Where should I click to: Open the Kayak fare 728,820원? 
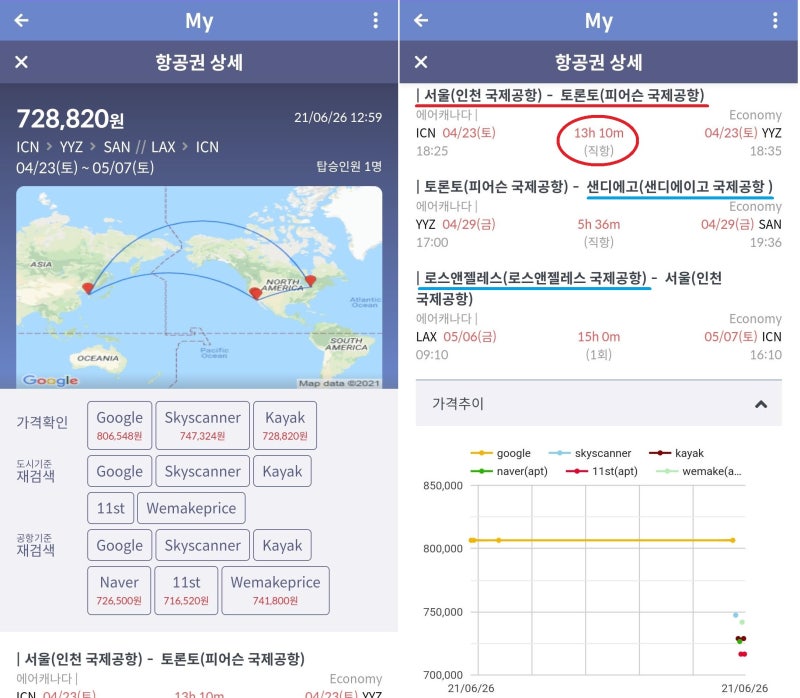click(283, 424)
